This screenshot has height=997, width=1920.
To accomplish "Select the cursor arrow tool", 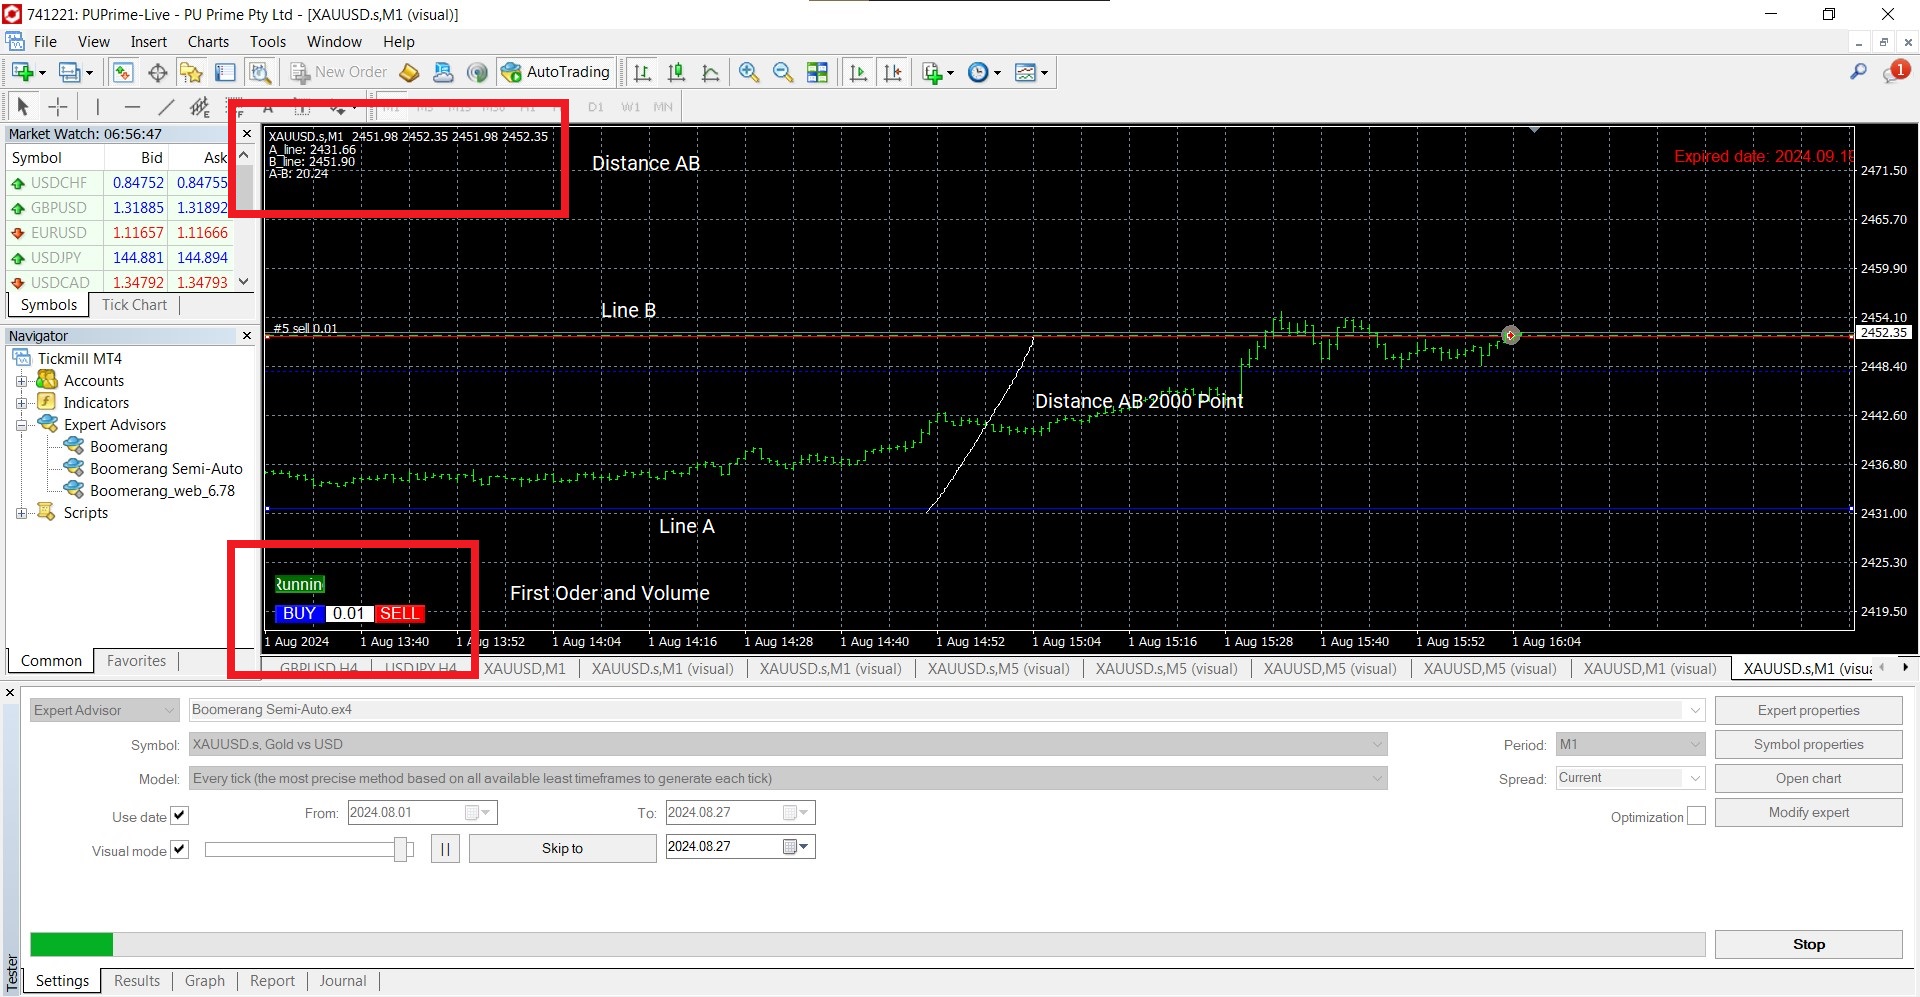I will (23, 106).
